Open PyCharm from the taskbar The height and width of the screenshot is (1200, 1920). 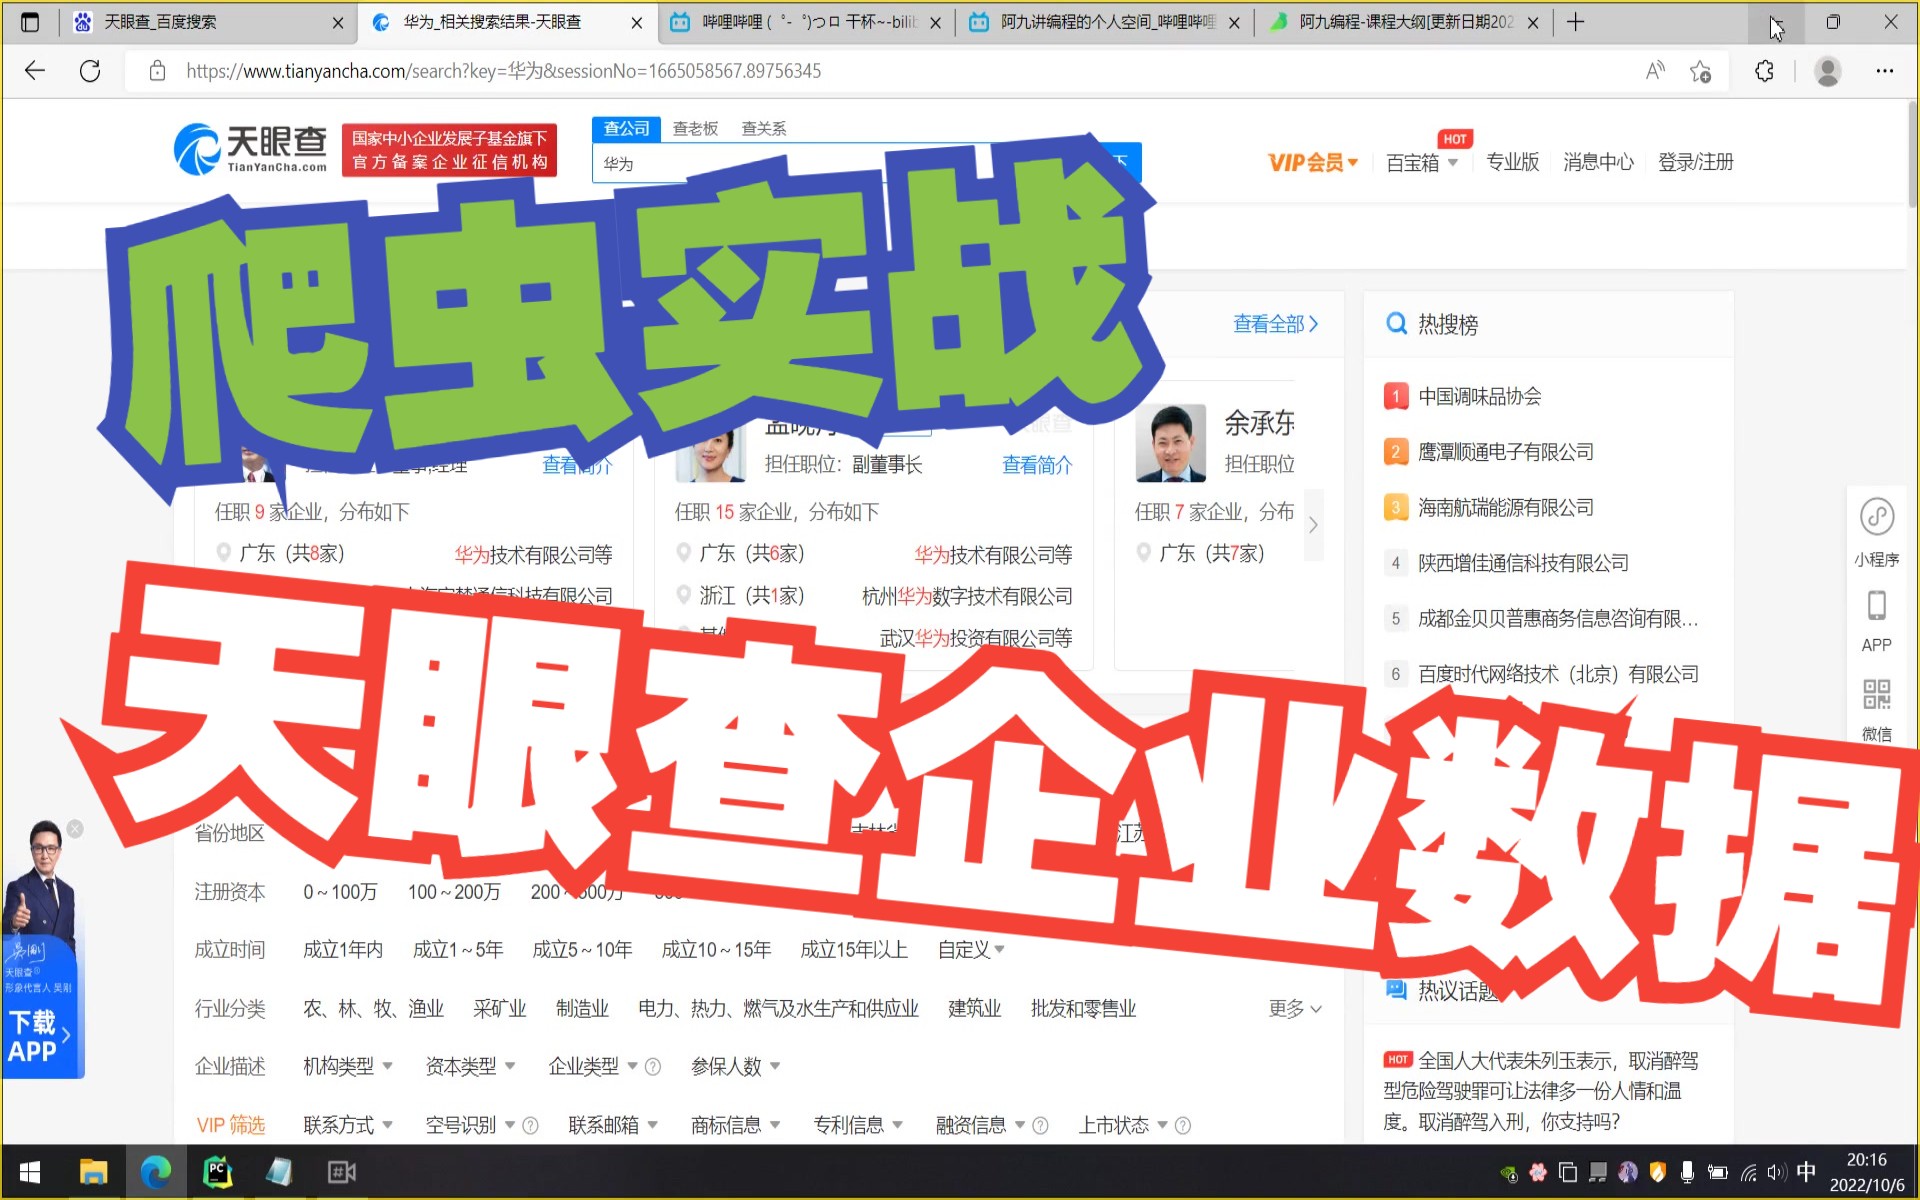[218, 1171]
